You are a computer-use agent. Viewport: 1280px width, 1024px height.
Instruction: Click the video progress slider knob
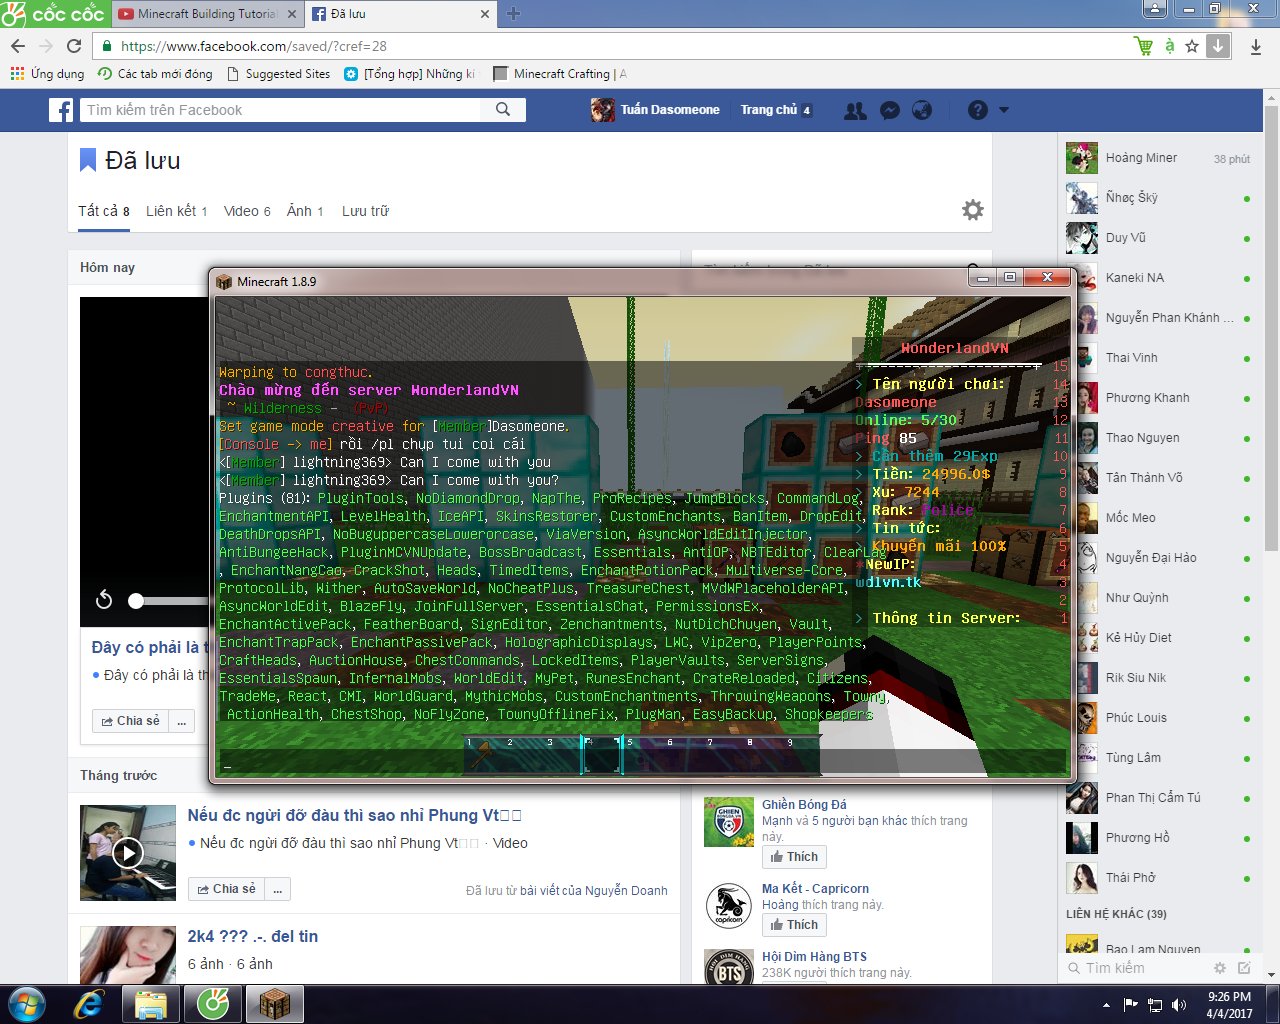coord(136,601)
